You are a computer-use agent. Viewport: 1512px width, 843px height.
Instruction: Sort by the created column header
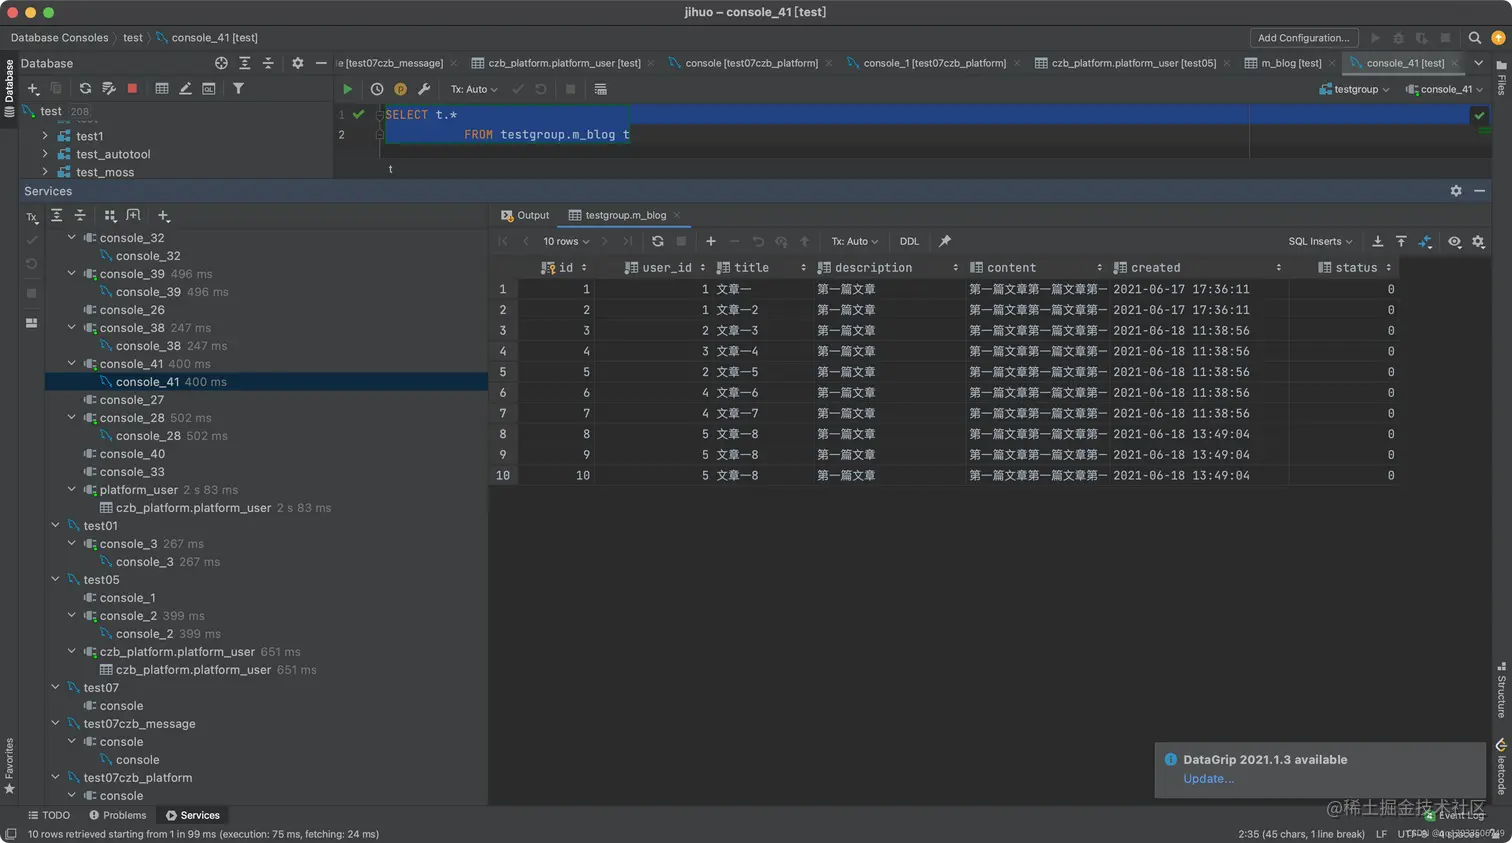click(x=1198, y=268)
